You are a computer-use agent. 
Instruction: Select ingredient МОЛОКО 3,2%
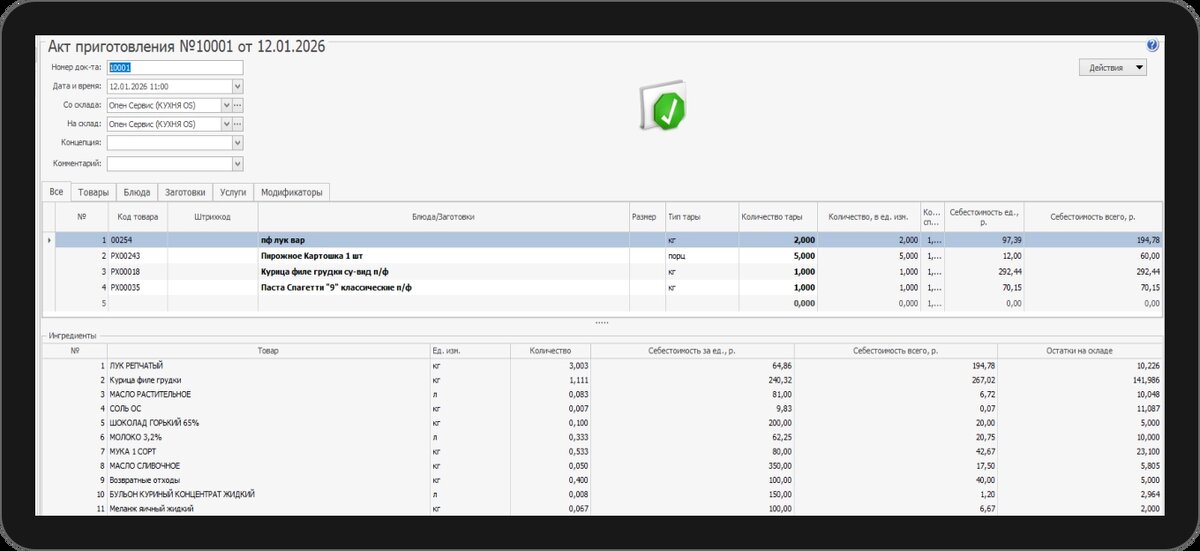[x=603, y=437]
